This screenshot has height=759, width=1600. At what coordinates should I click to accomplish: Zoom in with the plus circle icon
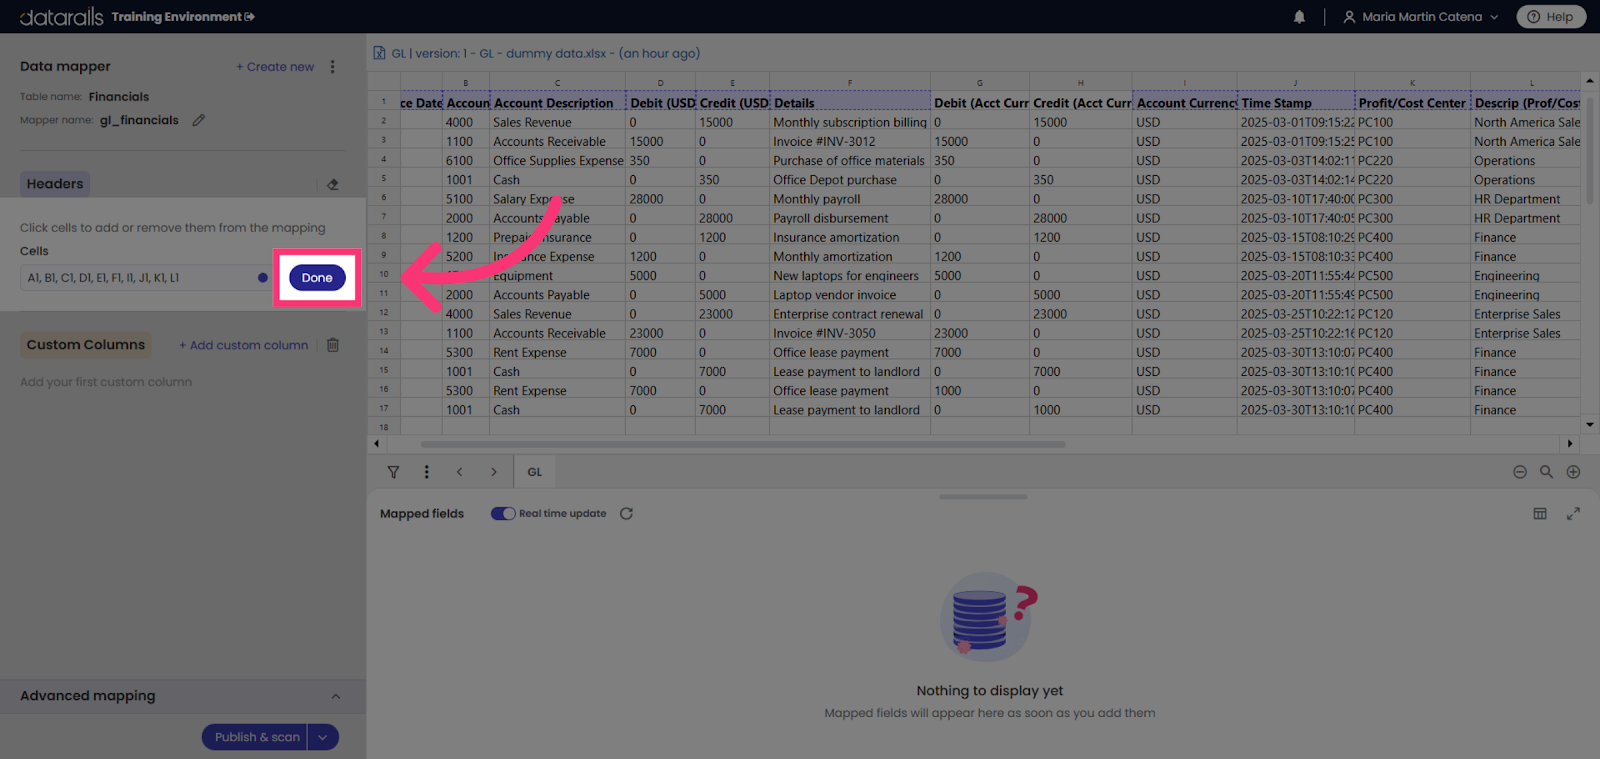point(1573,472)
